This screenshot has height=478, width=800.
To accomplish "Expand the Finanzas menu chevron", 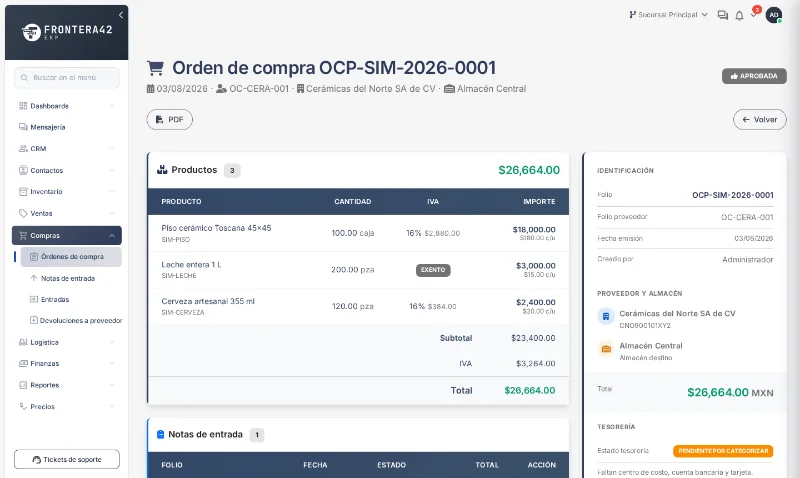I will click(x=112, y=364).
